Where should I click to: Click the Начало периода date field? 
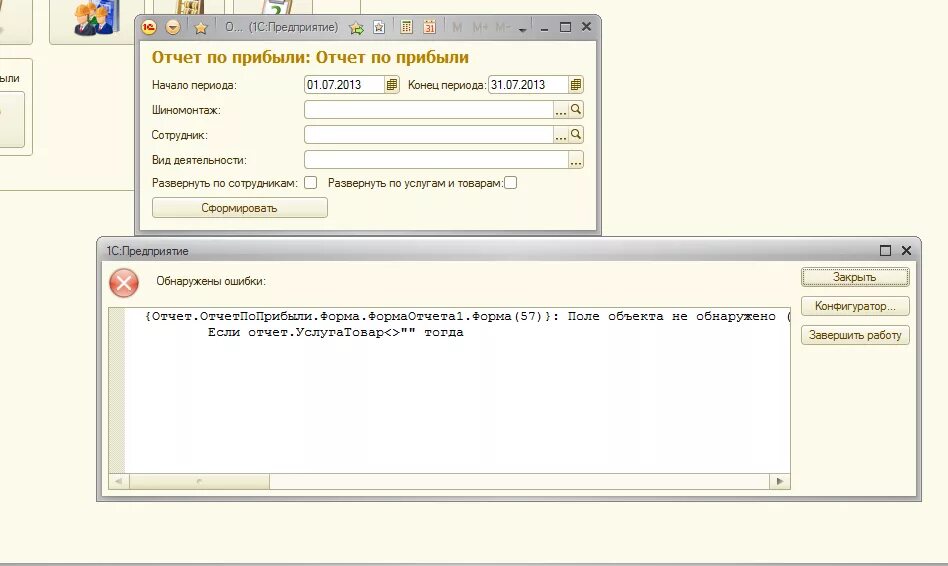pyautogui.click(x=344, y=85)
